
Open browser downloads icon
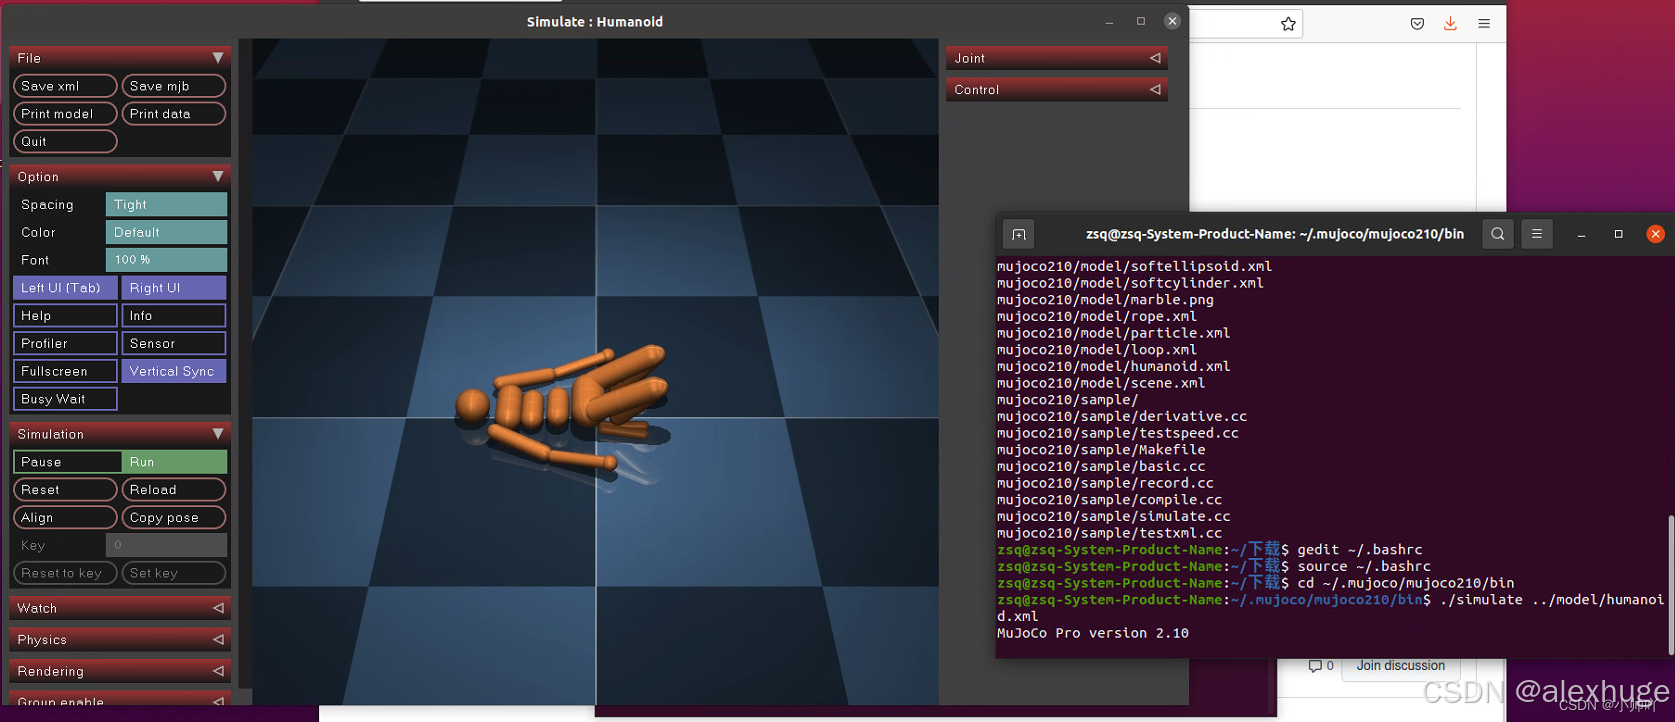(1450, 24)
